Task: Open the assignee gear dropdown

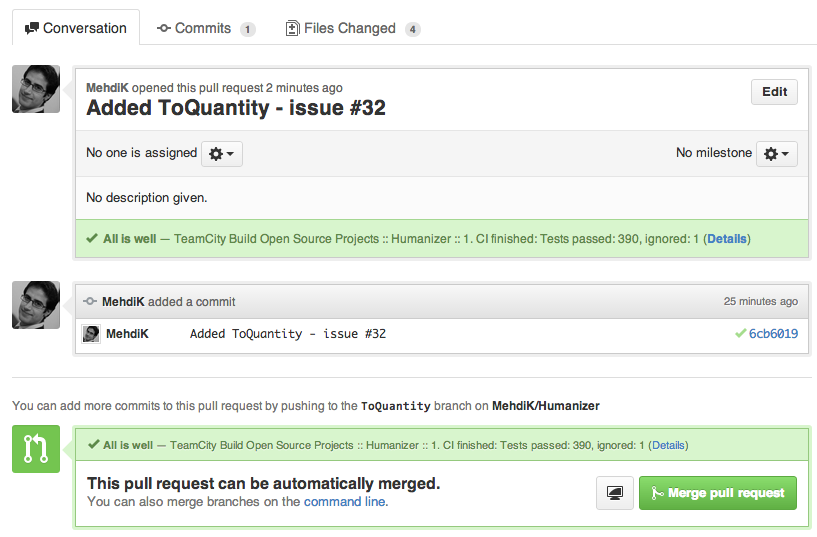Action: tap(221, 154)
